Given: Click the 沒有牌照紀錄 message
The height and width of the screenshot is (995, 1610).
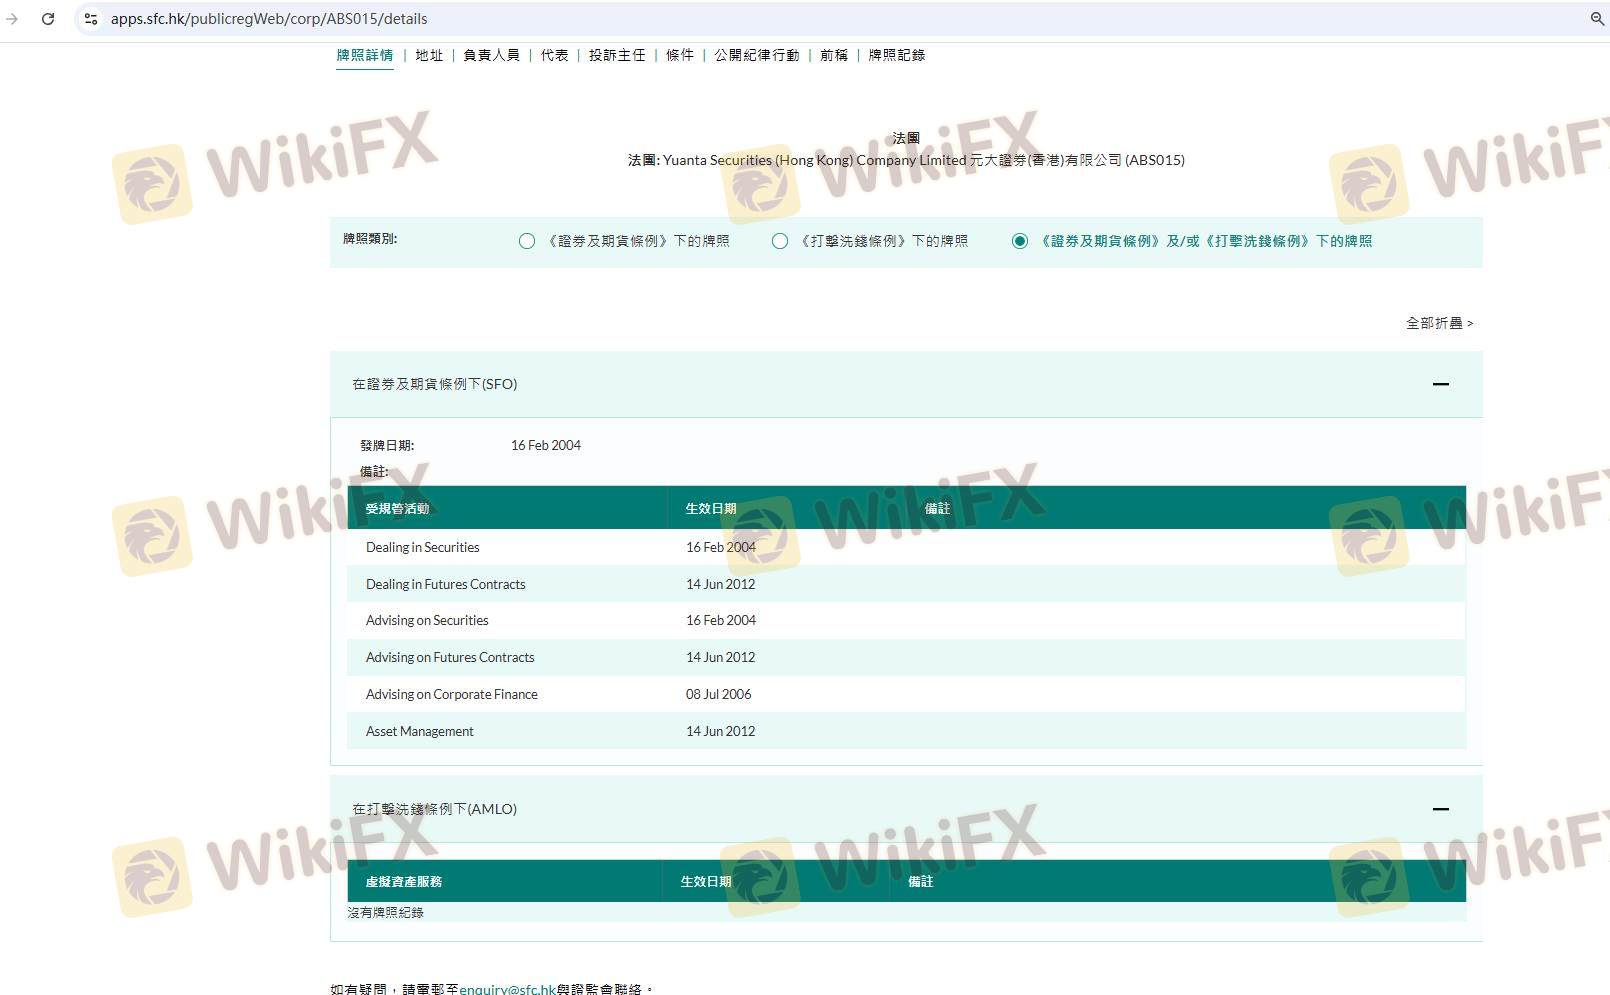Looking at the screenshot, I should [385, 912].
